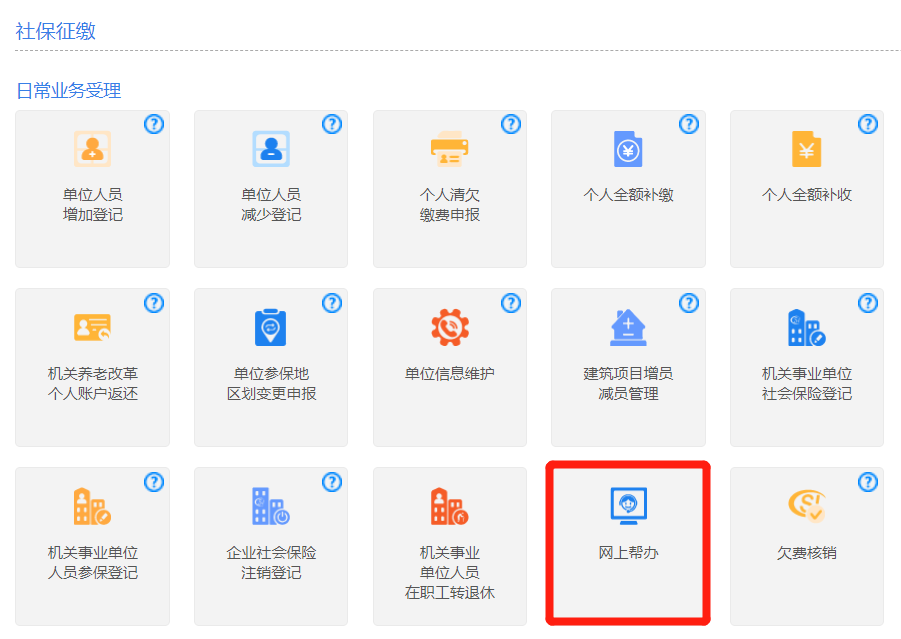
Task: Click the 个人清欠缴费申报 printer icon
Action: (449, 150)
